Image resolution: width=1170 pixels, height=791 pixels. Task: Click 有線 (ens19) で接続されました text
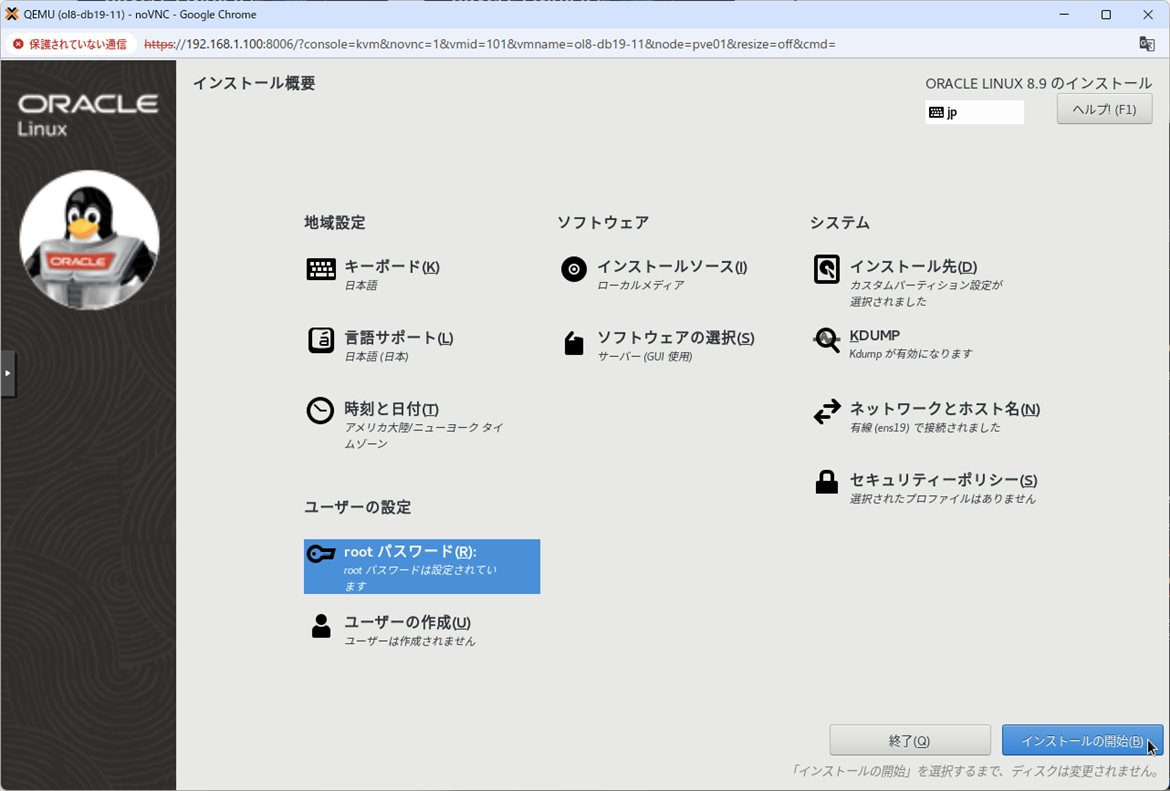coord(925,428)
